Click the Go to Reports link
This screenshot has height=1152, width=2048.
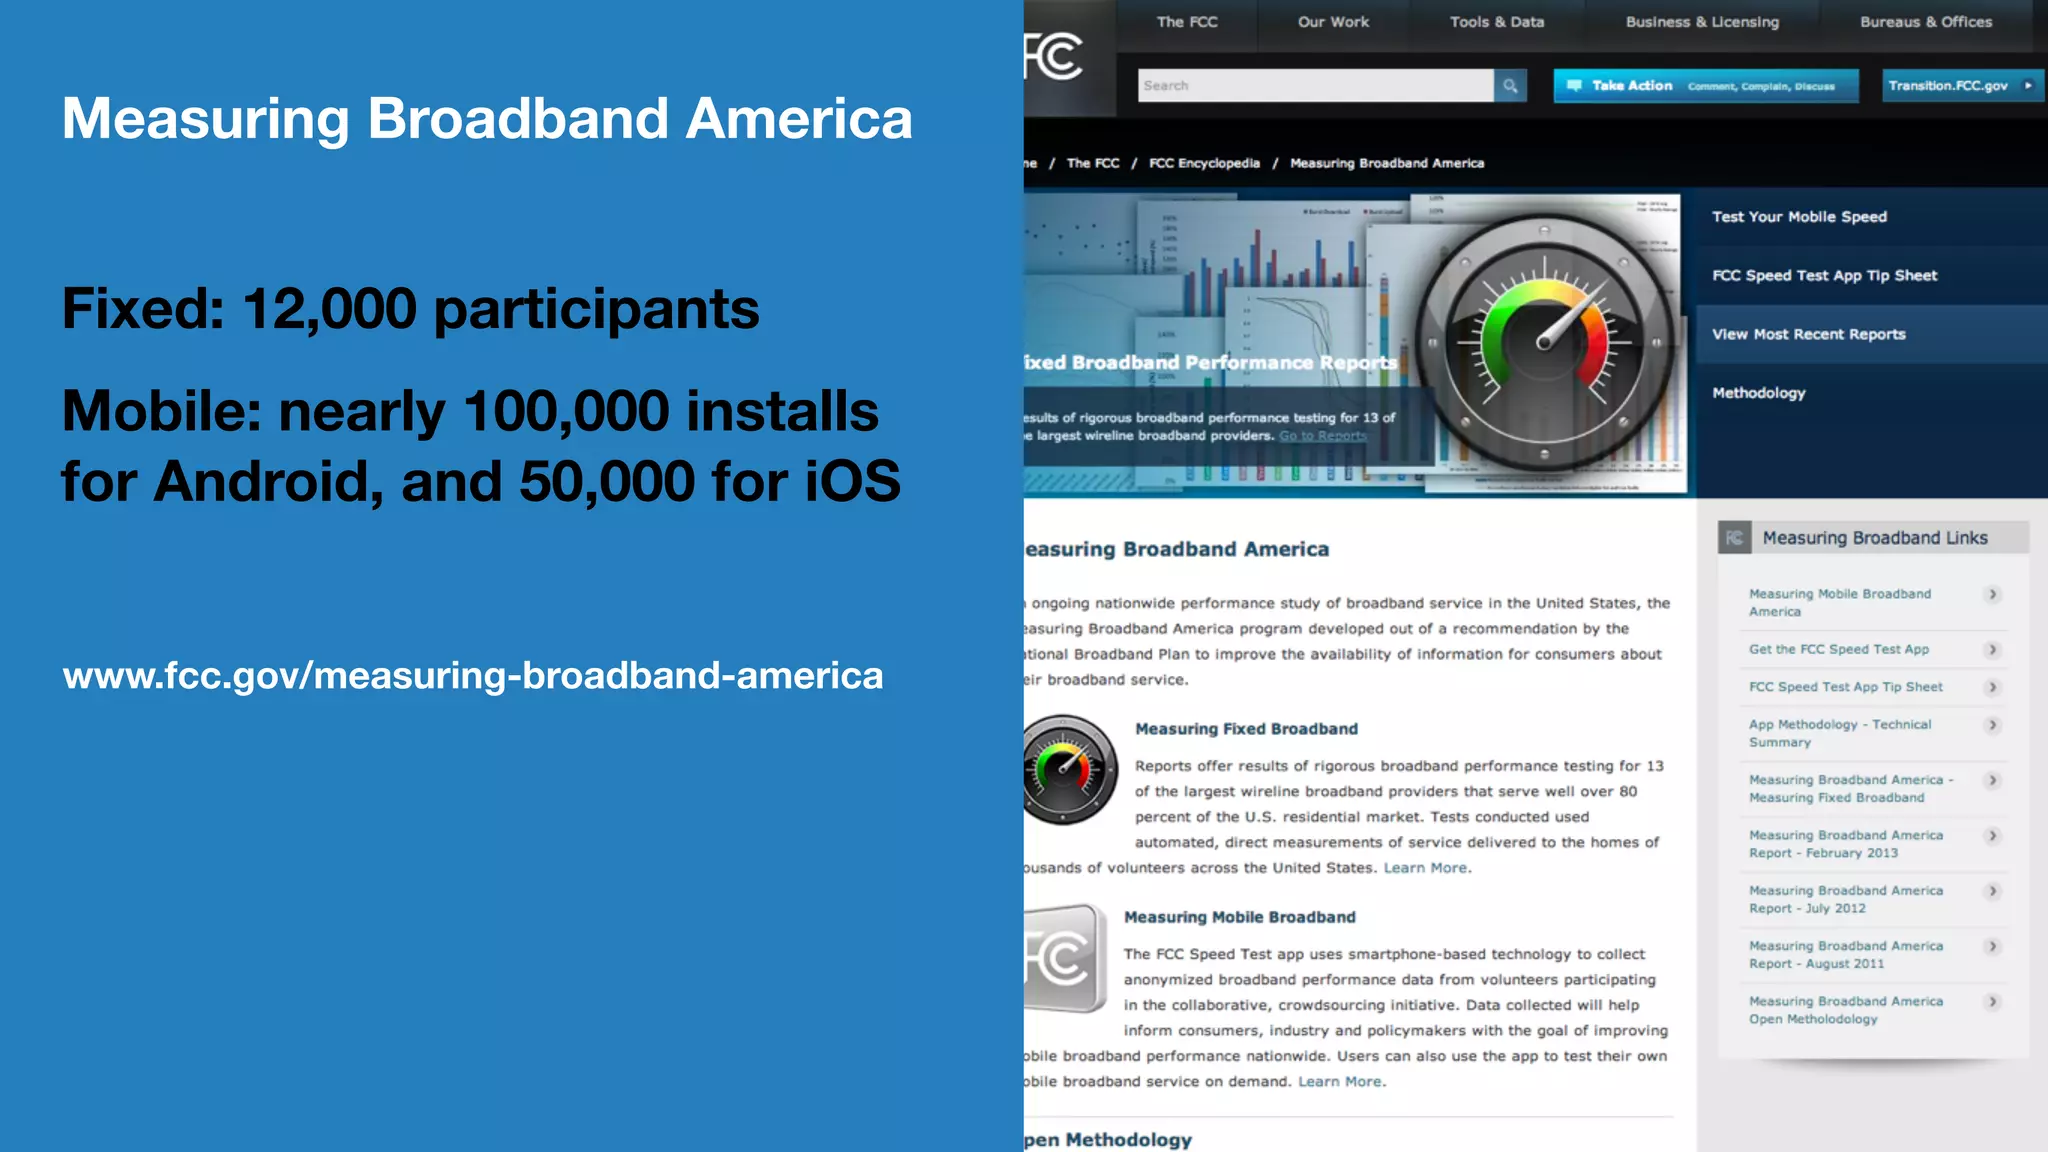[1322, 436]
